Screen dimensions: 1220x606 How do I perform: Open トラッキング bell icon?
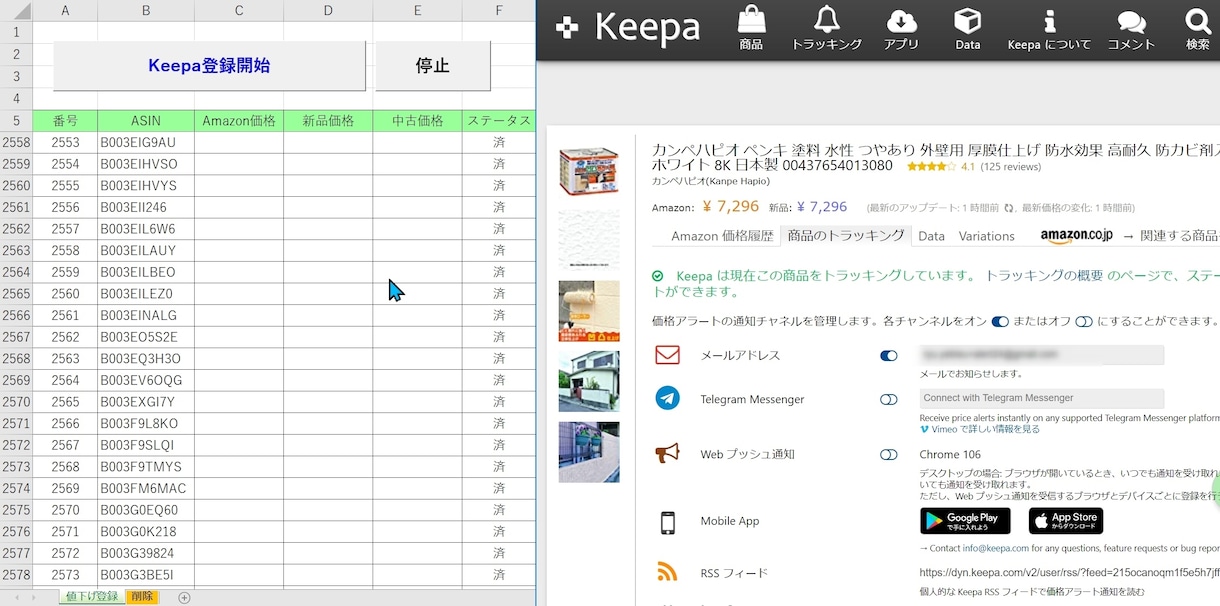(x=826, y=20)
